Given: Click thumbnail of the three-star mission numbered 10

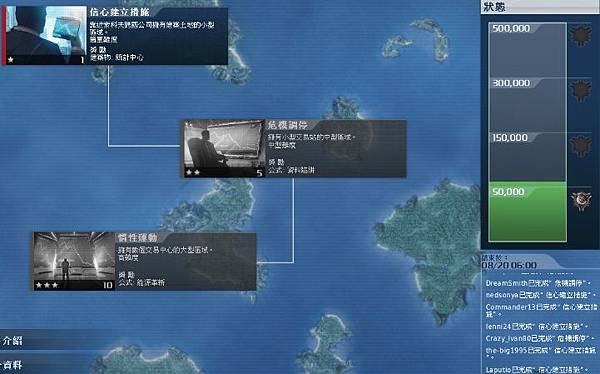Looking at the screenshot, I should [73, 261].
